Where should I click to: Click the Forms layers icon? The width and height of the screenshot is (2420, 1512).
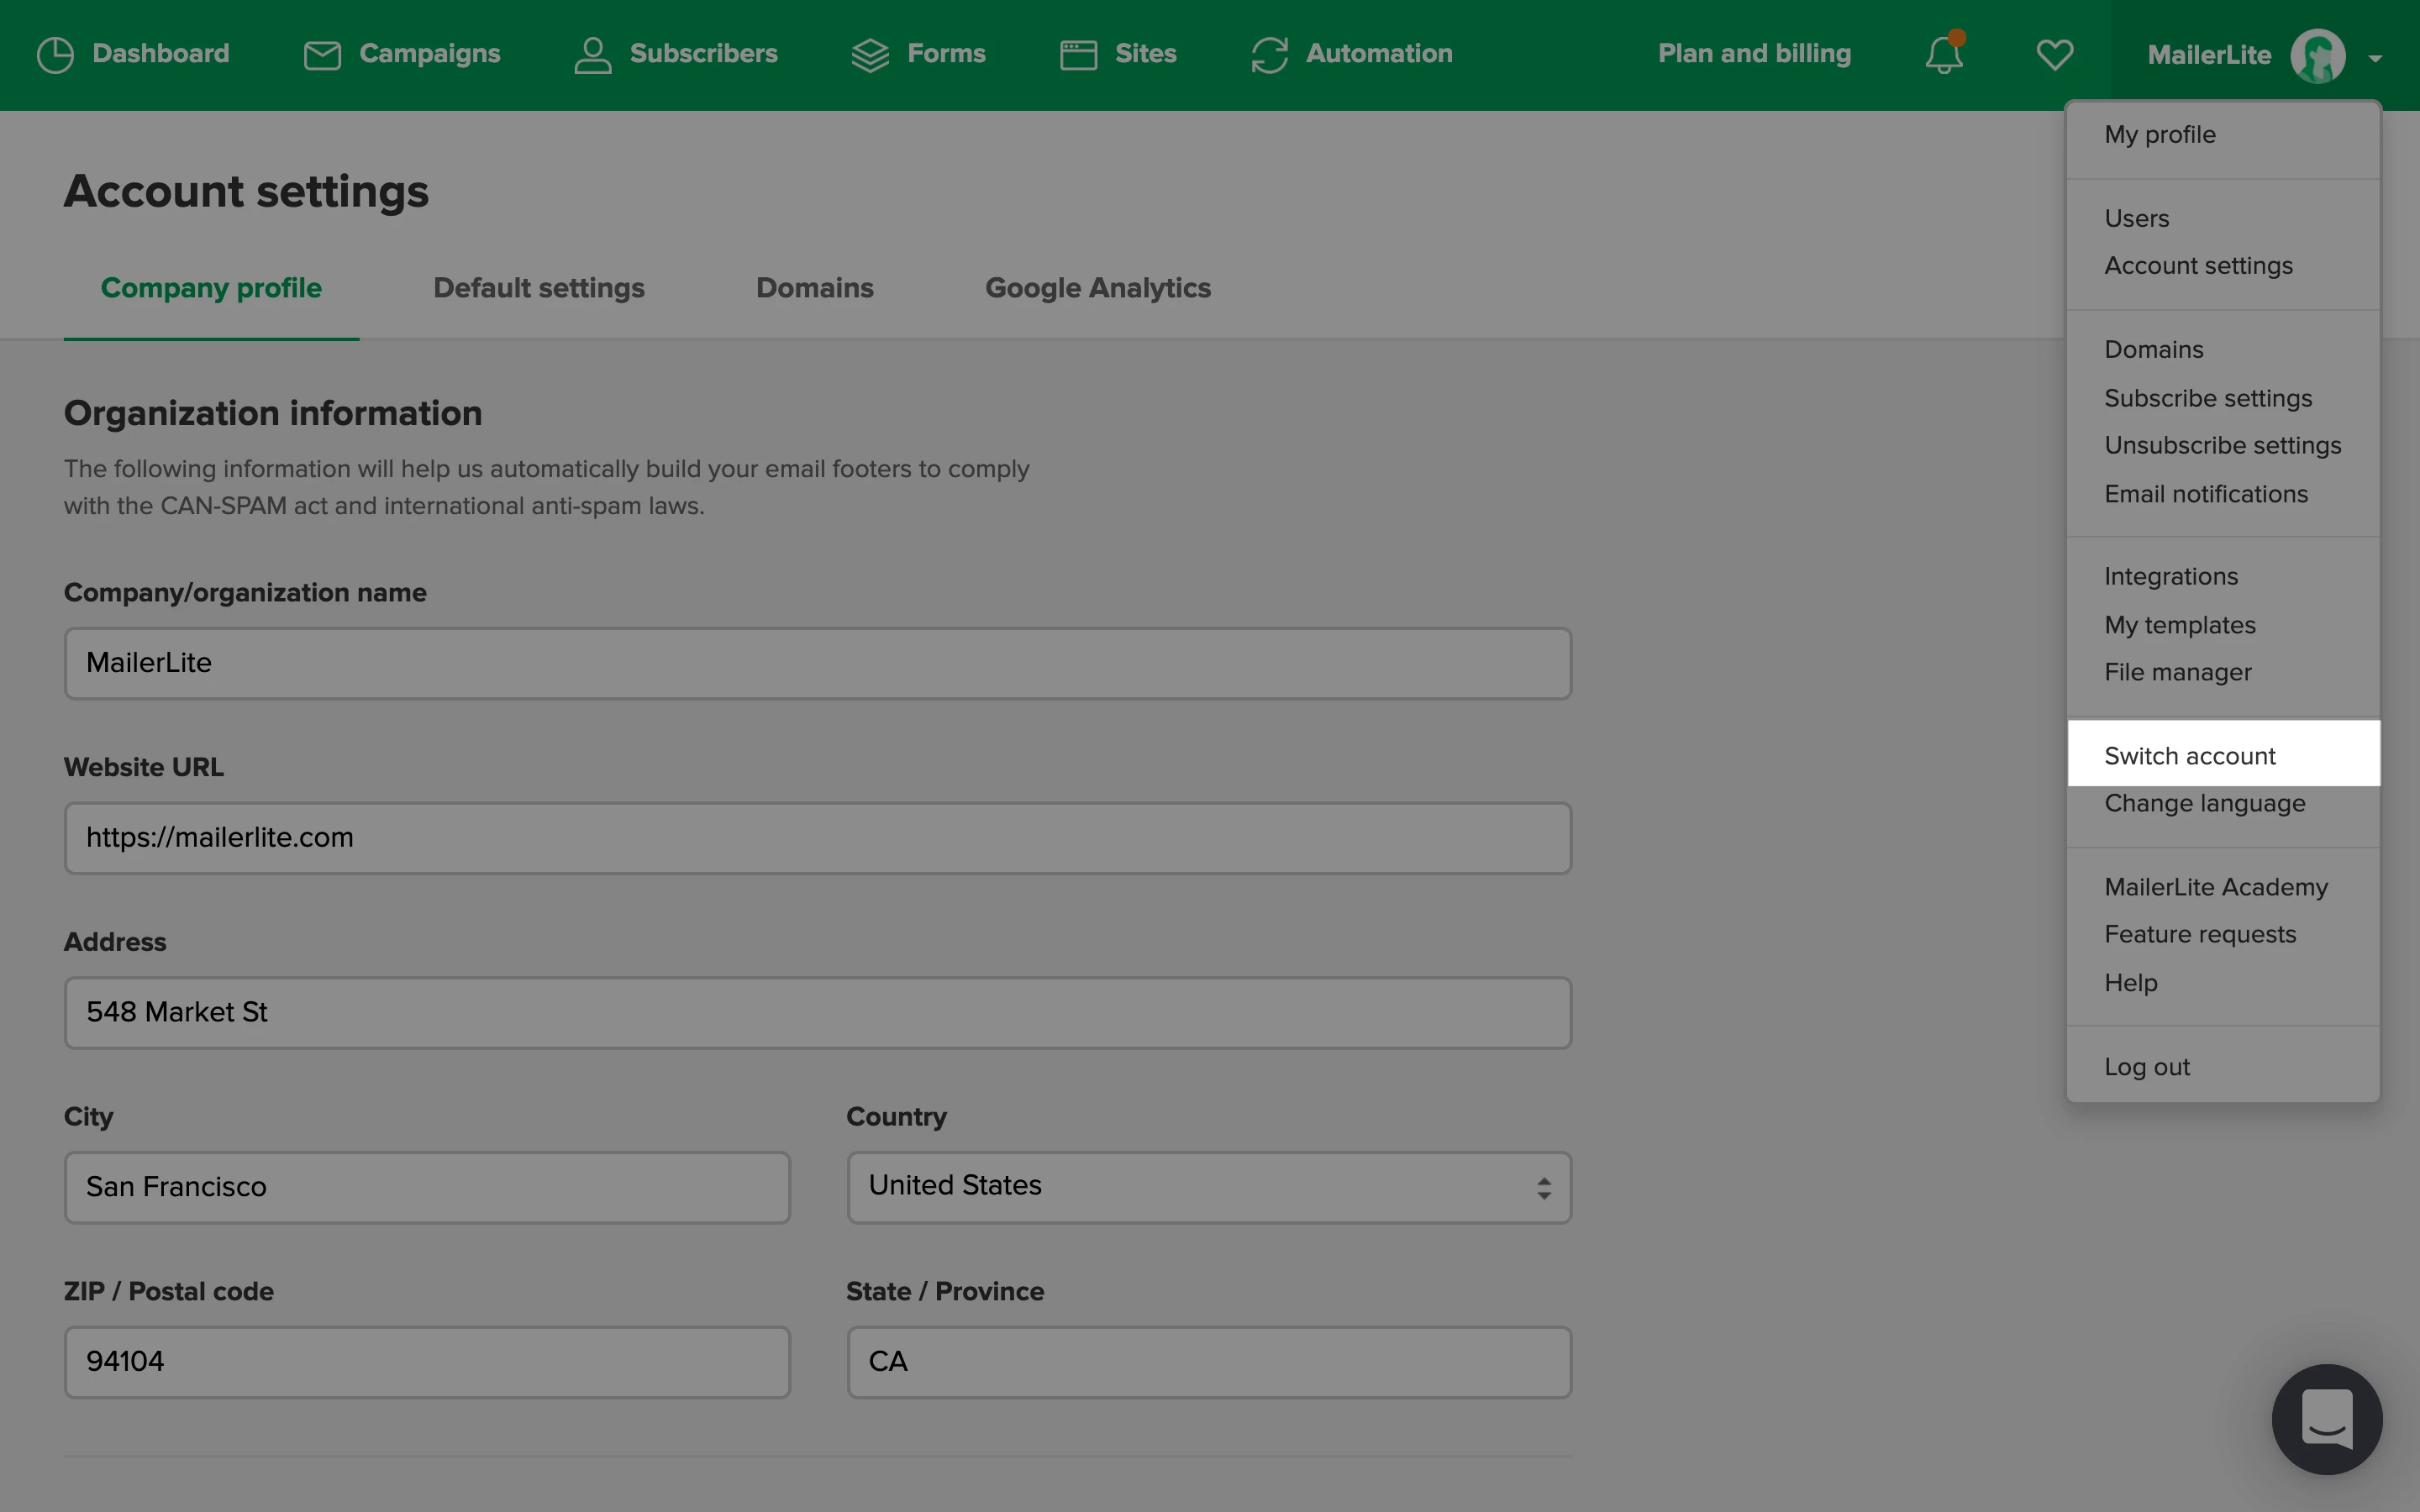click(870, 55)
